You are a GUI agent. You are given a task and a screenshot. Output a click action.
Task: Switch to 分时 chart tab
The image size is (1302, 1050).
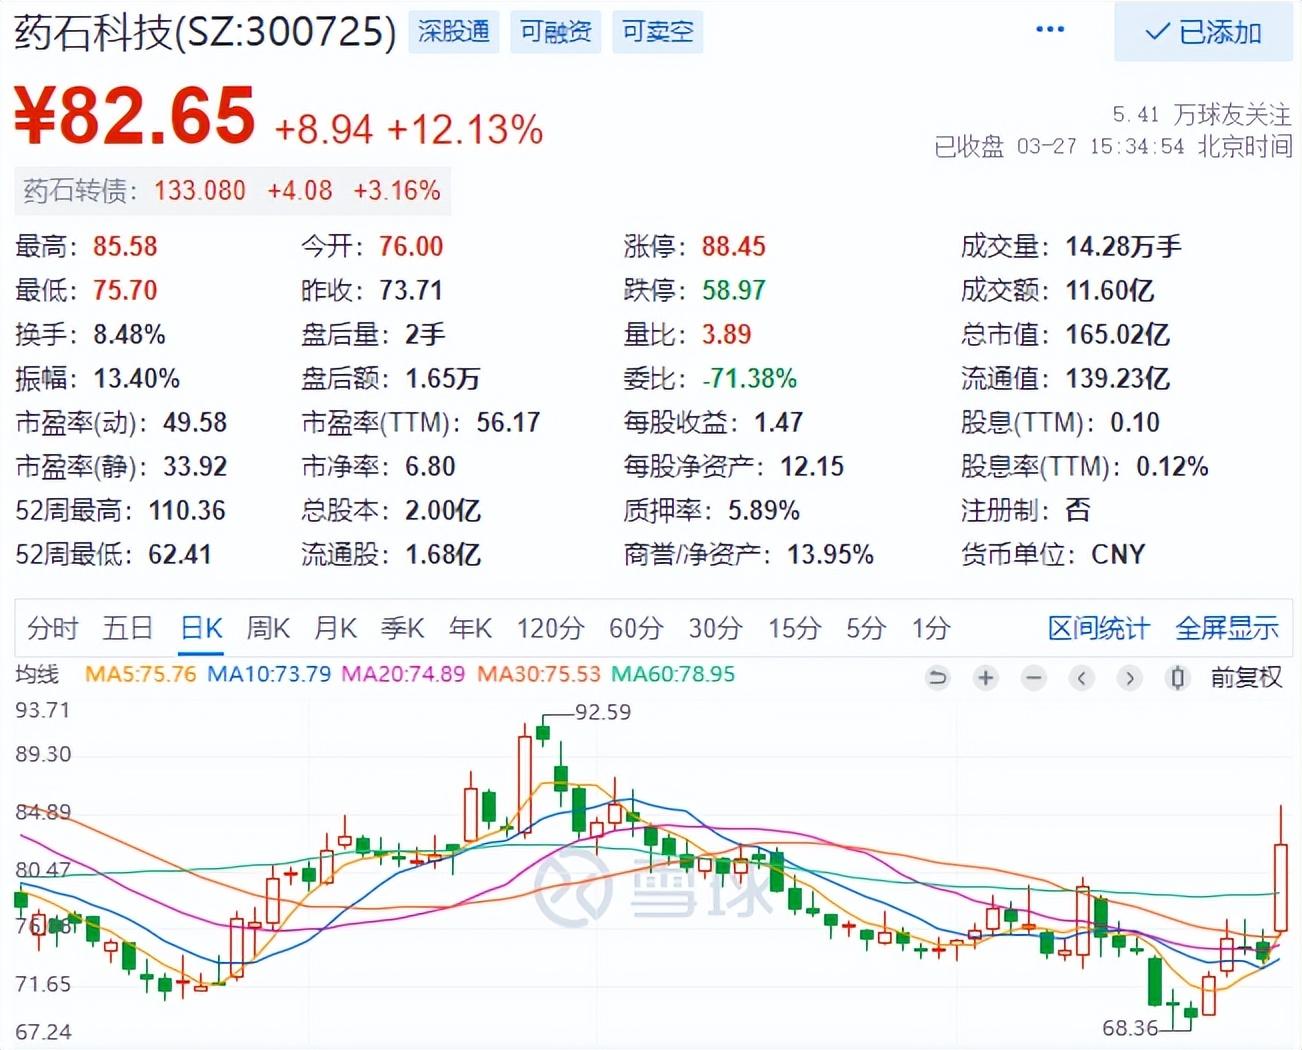click(52, 628)
